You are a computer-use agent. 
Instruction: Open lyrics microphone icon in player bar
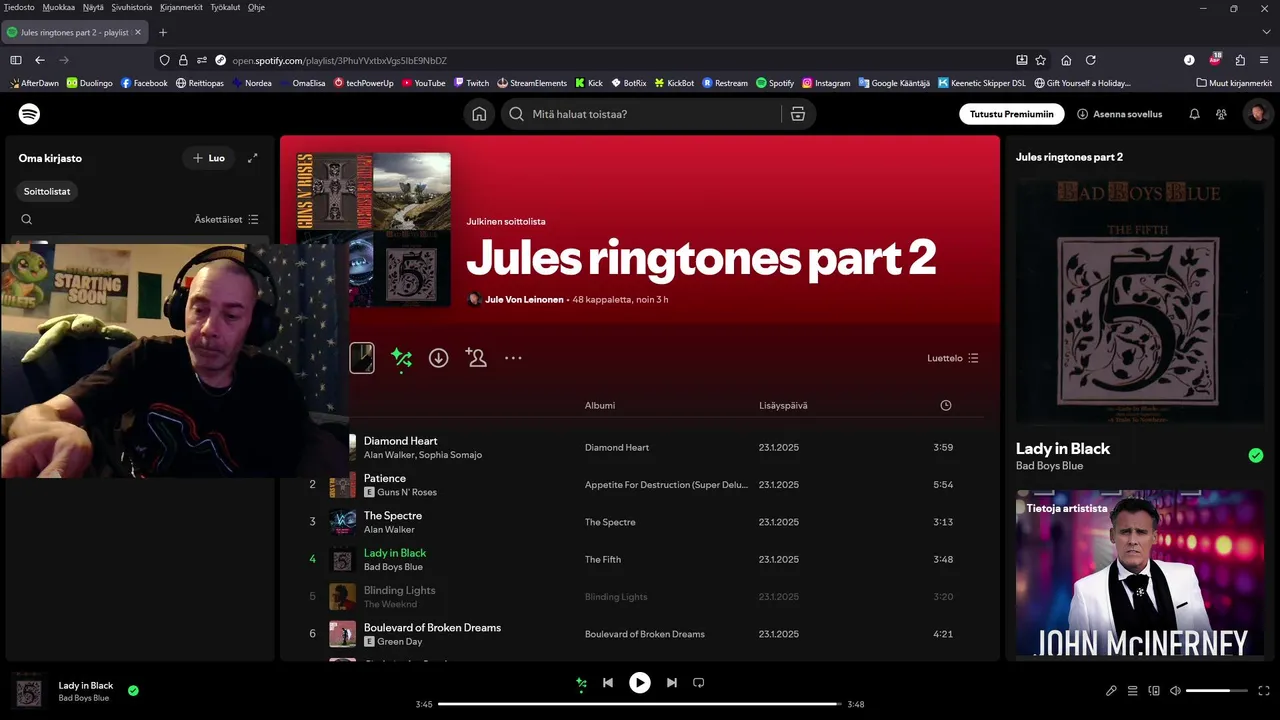1111,691
